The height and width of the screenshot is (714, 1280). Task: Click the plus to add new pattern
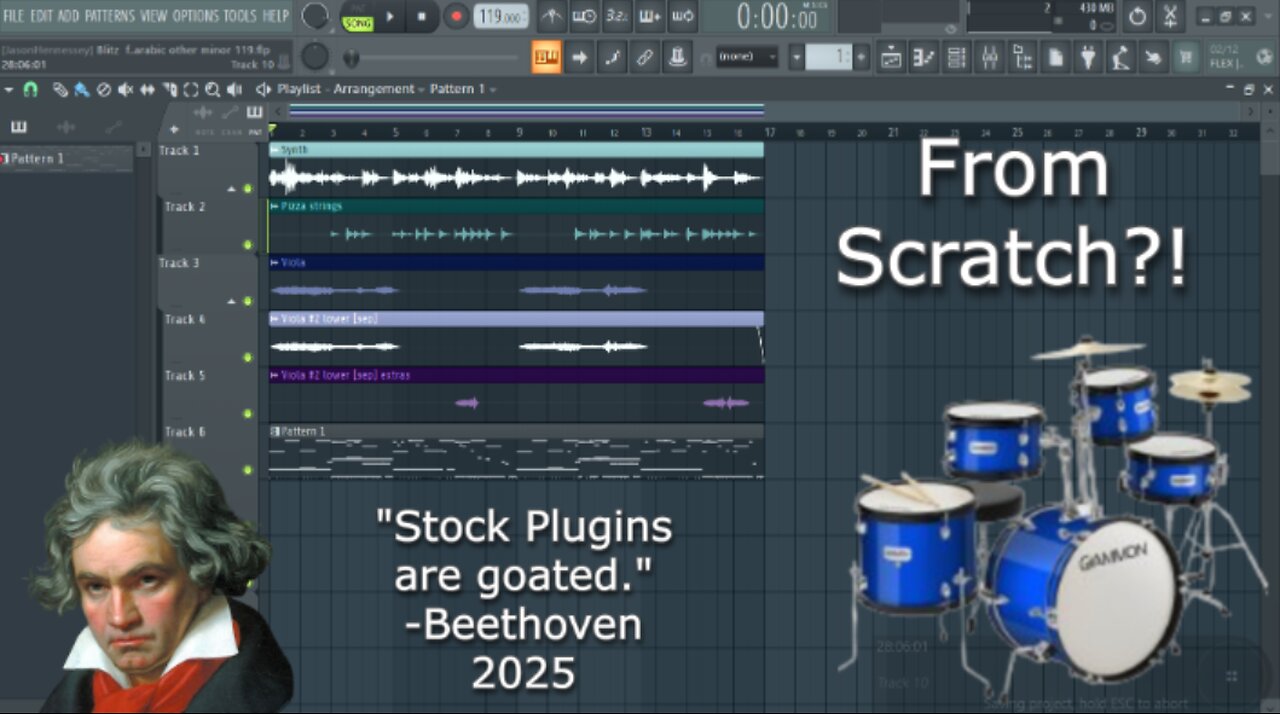pos(862,57)
